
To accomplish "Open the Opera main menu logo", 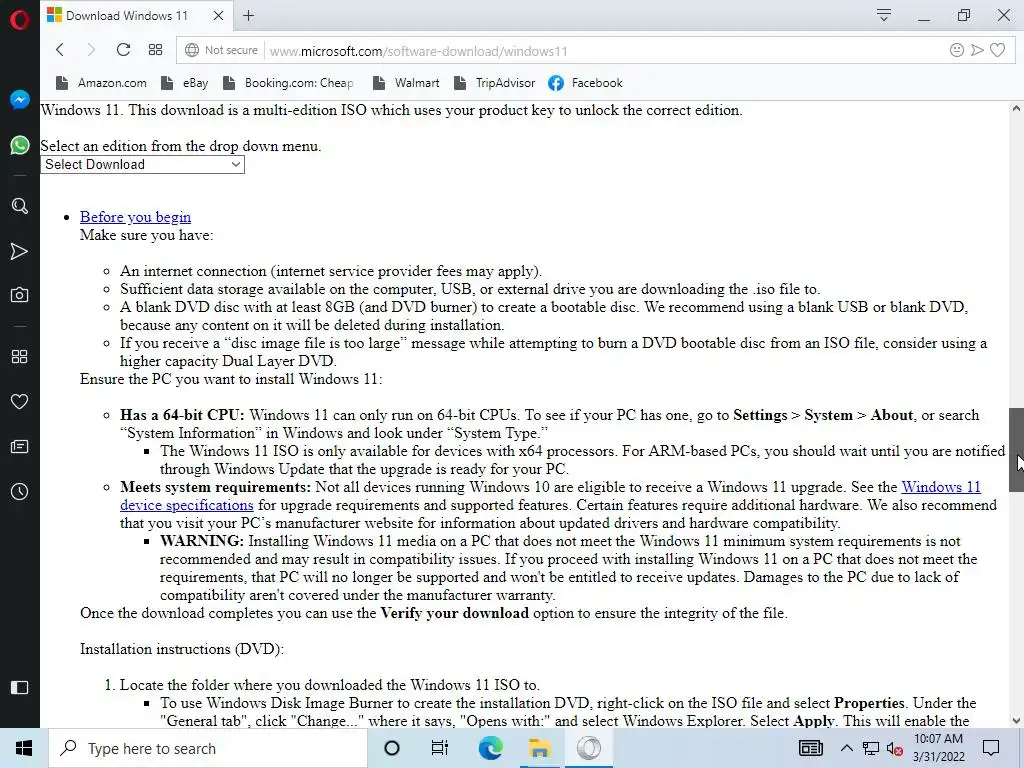I will [x=20, y=20].
